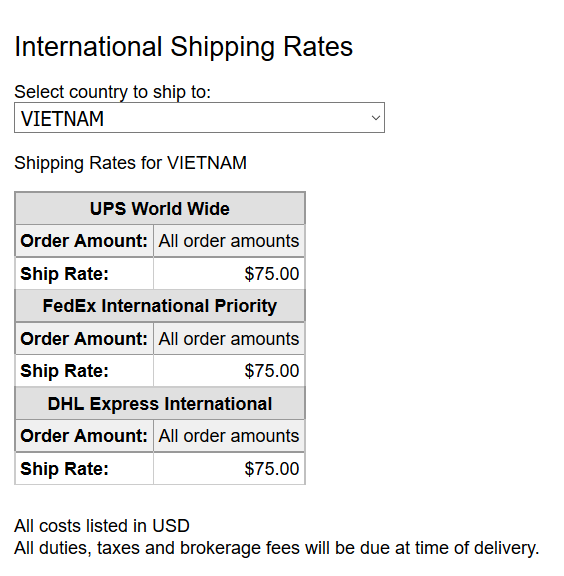
Task: Click the International Shipping Rates heading
Action: click(x=183, y=47)
